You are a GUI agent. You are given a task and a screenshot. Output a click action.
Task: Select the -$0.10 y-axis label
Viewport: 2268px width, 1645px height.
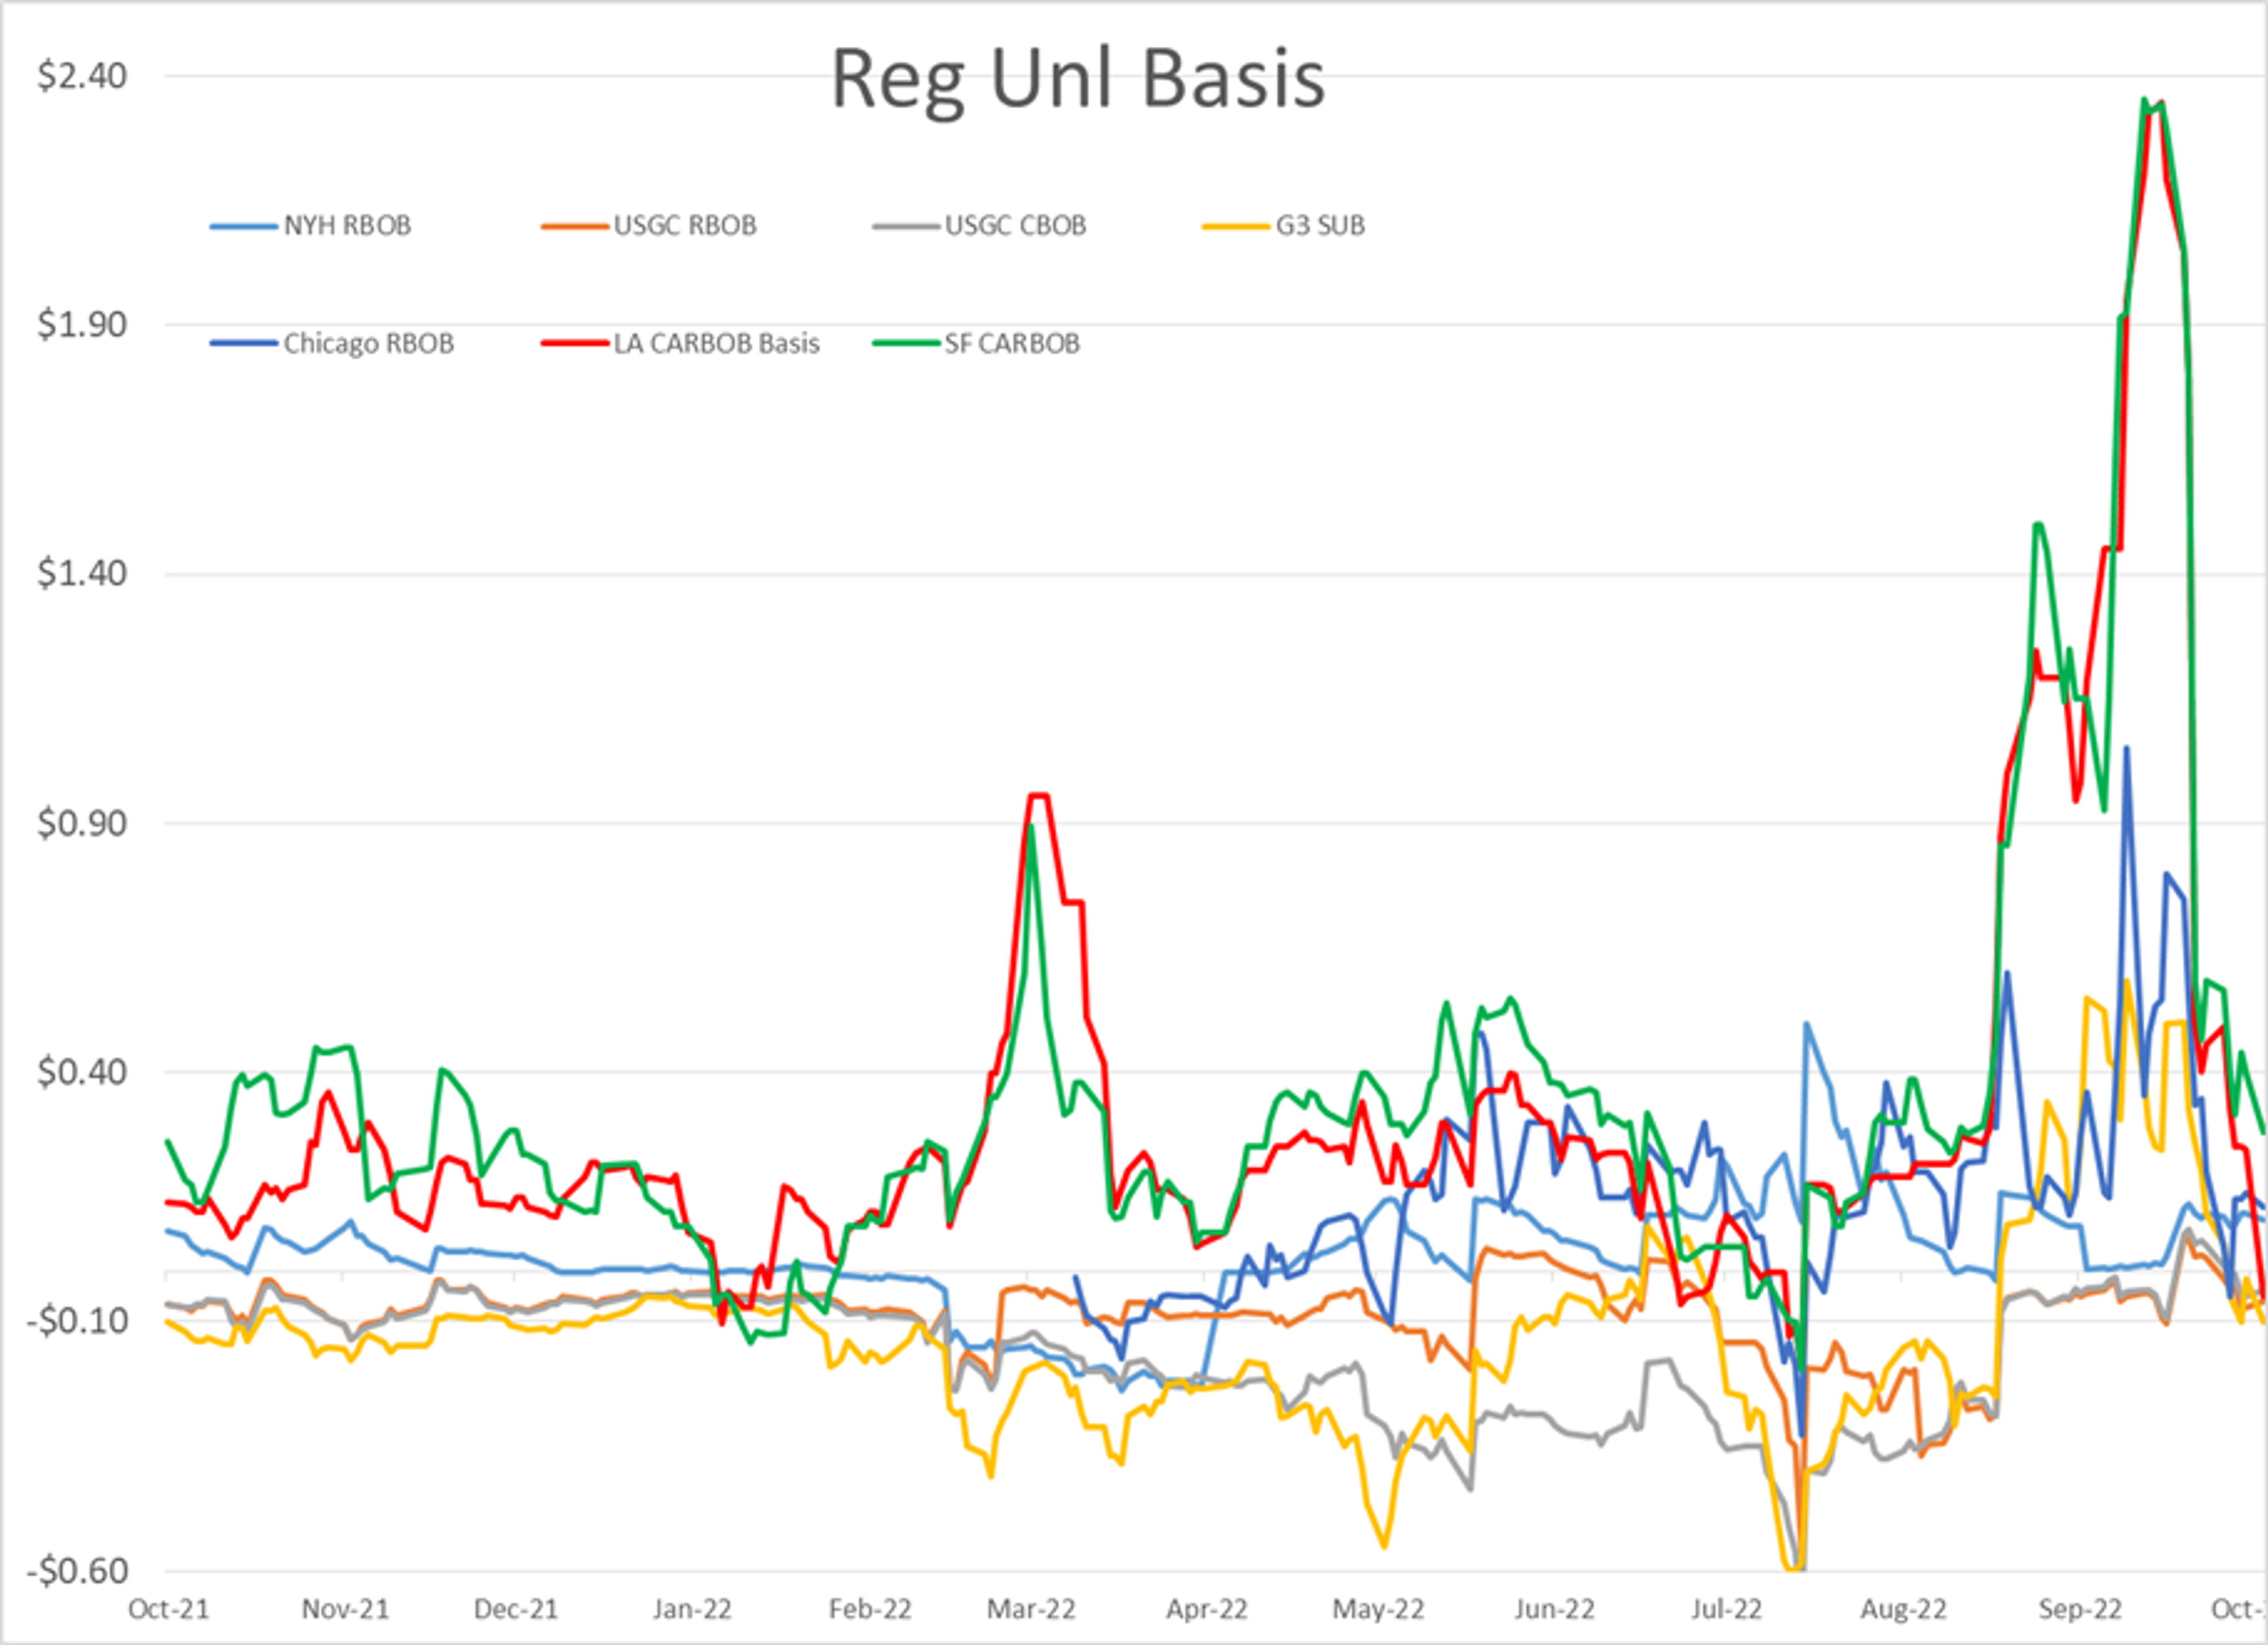77,1321
